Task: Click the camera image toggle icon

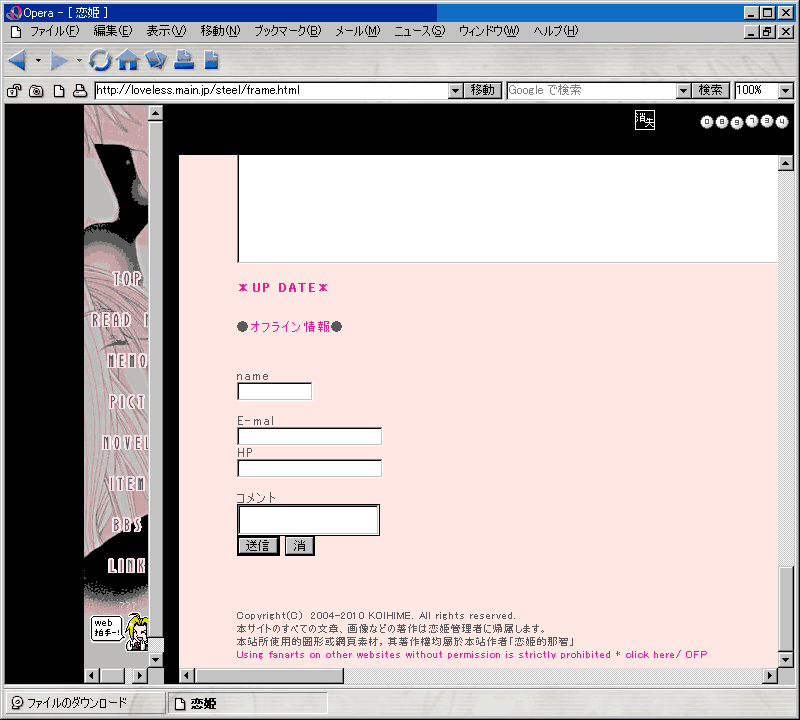Action: click(x=36, y=91)
